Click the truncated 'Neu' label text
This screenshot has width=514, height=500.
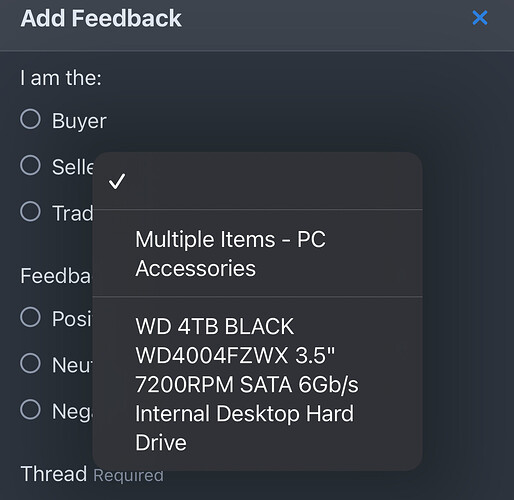(71, 365)
